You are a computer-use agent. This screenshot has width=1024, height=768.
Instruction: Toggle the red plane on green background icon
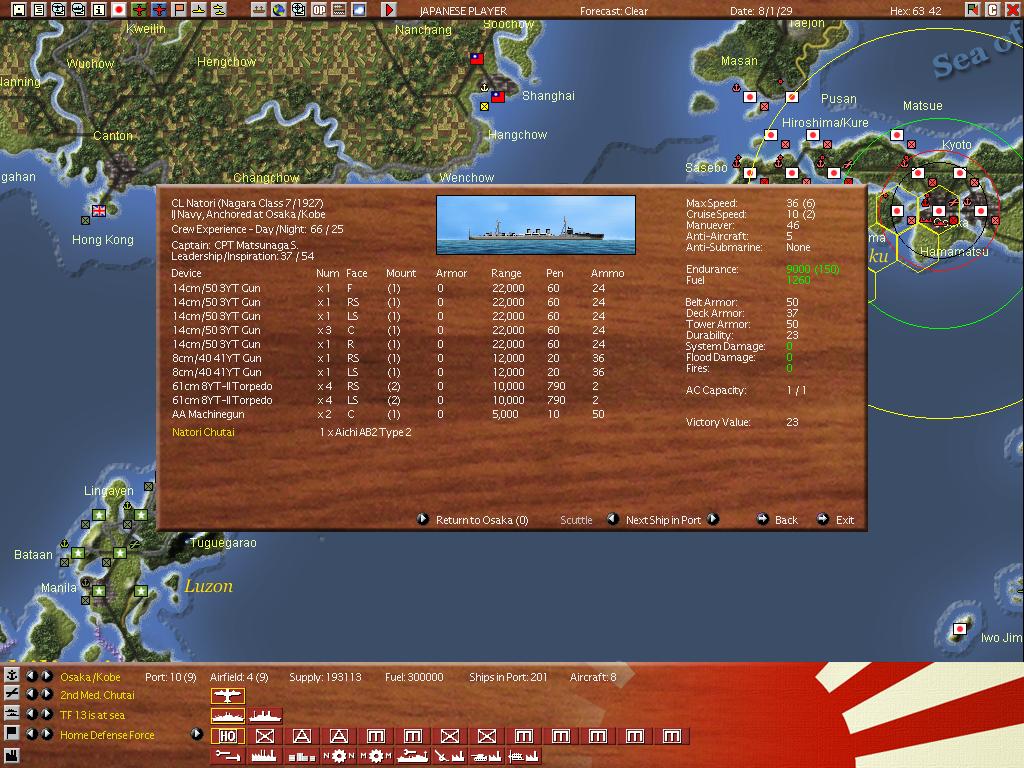pyautogui.click(x=139, y=10)
